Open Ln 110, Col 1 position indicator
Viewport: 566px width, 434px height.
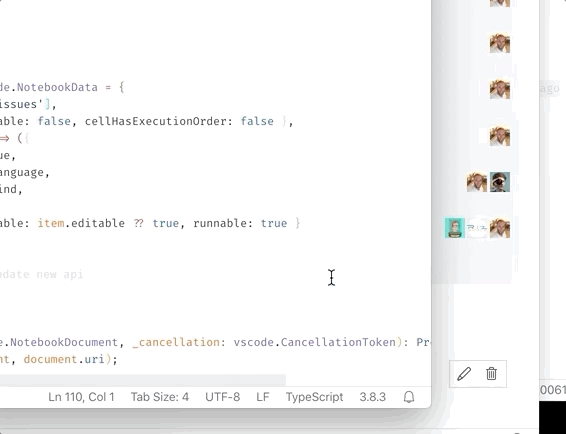tap(81, 397)
